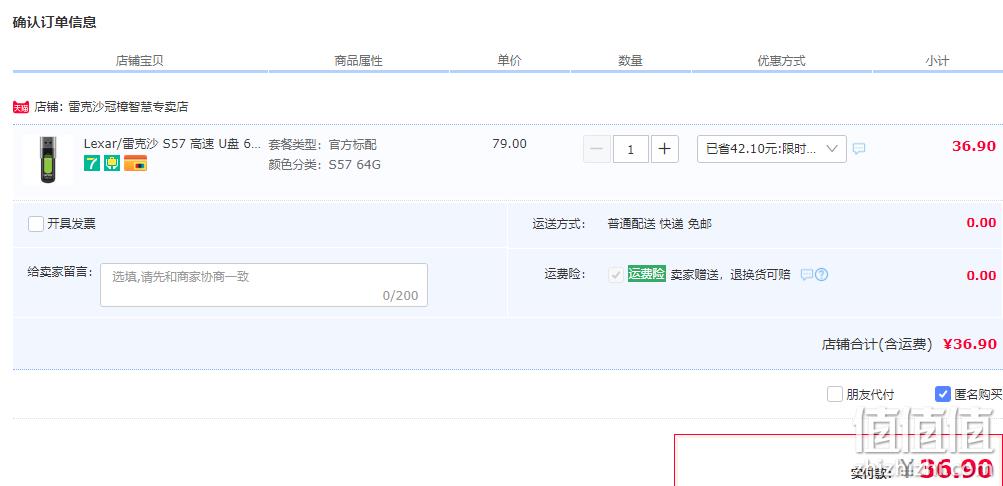Increase quantity with the plus button
Screen dimensions: 1003x486
pyautogui.click(x=665, y=149)
